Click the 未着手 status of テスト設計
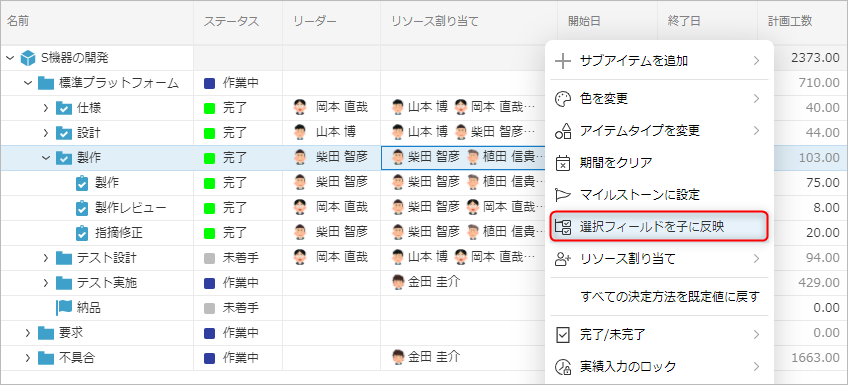 [241, 258]
